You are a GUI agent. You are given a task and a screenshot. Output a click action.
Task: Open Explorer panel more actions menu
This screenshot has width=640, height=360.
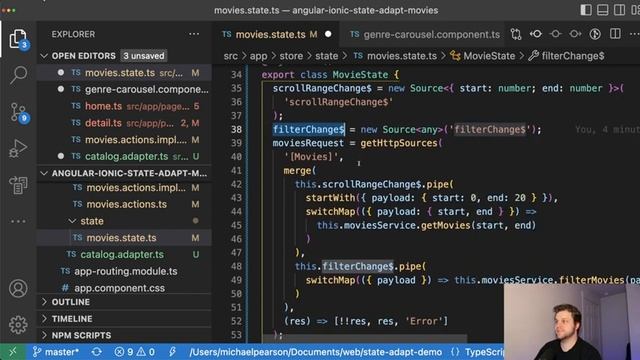194,34
